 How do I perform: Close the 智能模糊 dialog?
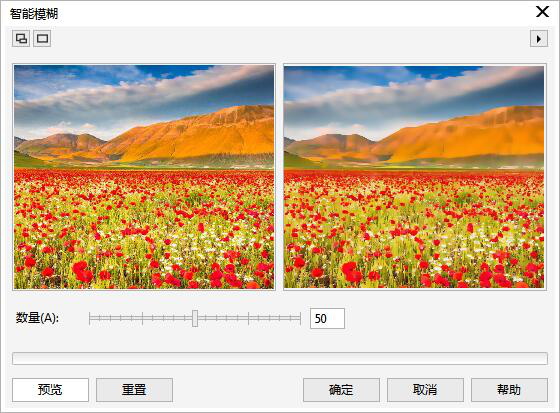(542, 12)
